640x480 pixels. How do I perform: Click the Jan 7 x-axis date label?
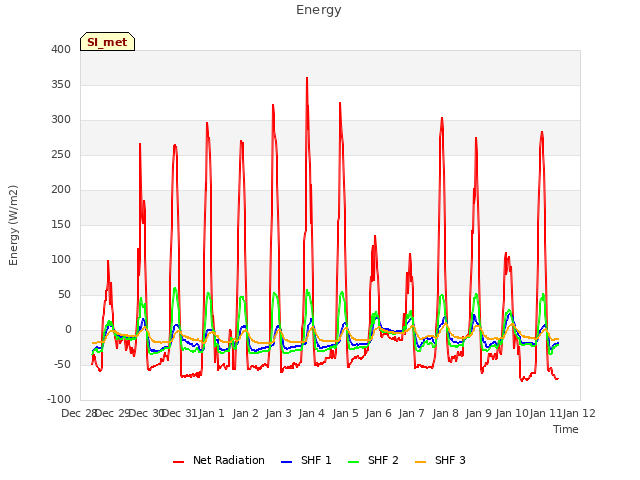pos(412,413)
